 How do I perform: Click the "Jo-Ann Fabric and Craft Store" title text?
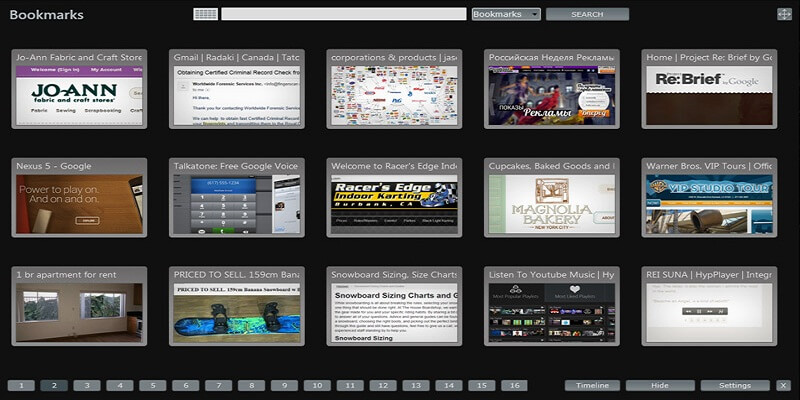[79, 57]
